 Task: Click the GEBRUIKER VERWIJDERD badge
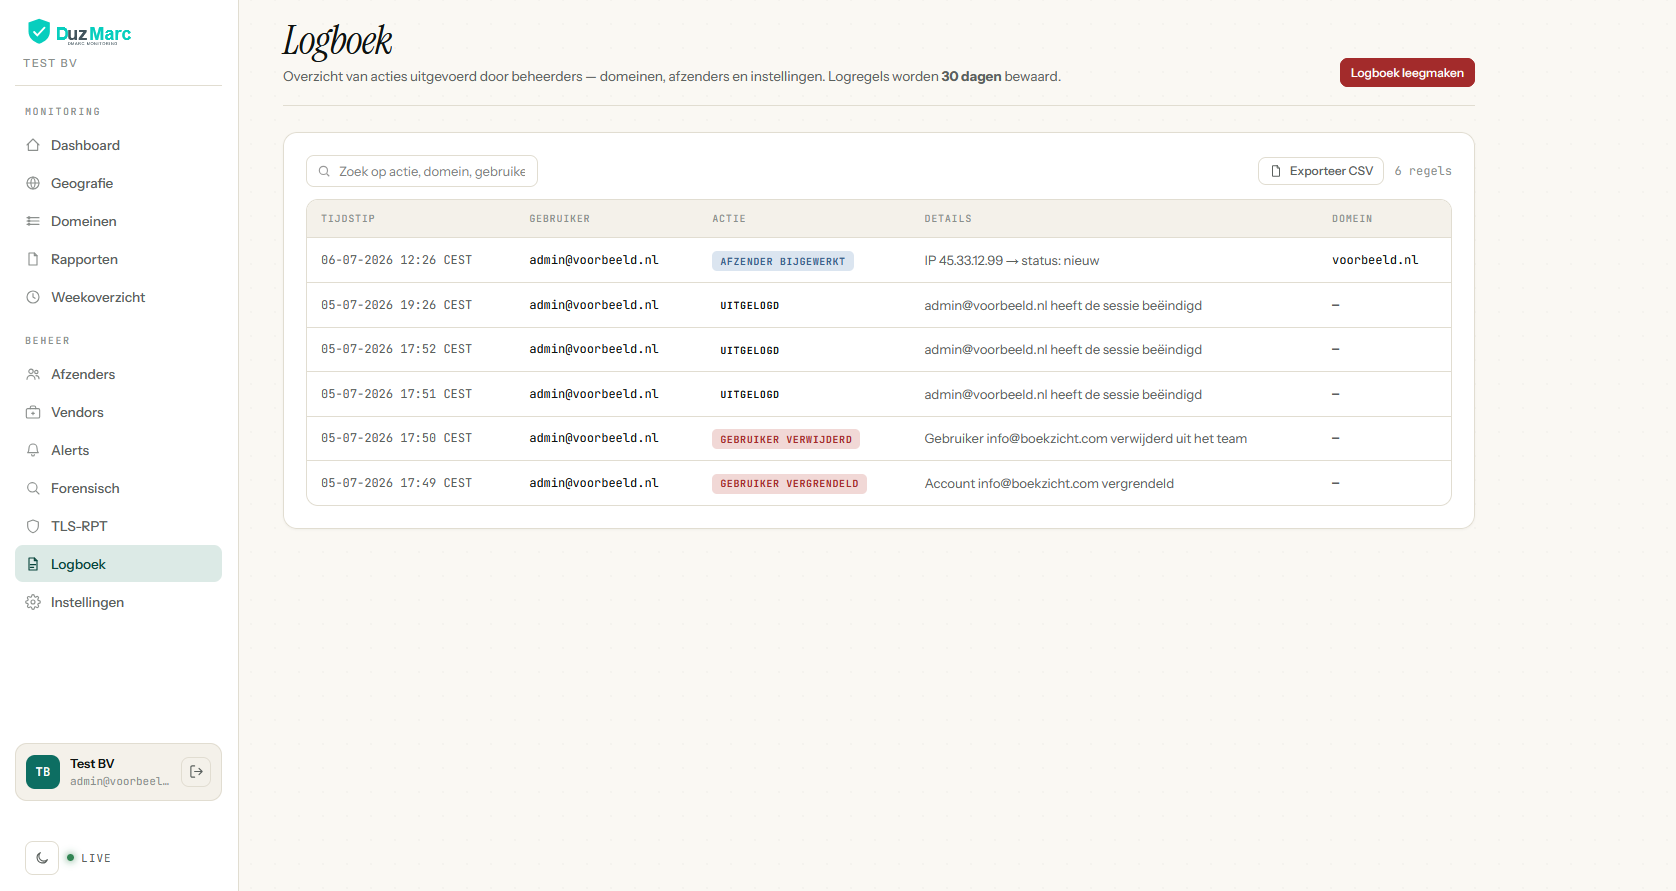tap(786, 439)
